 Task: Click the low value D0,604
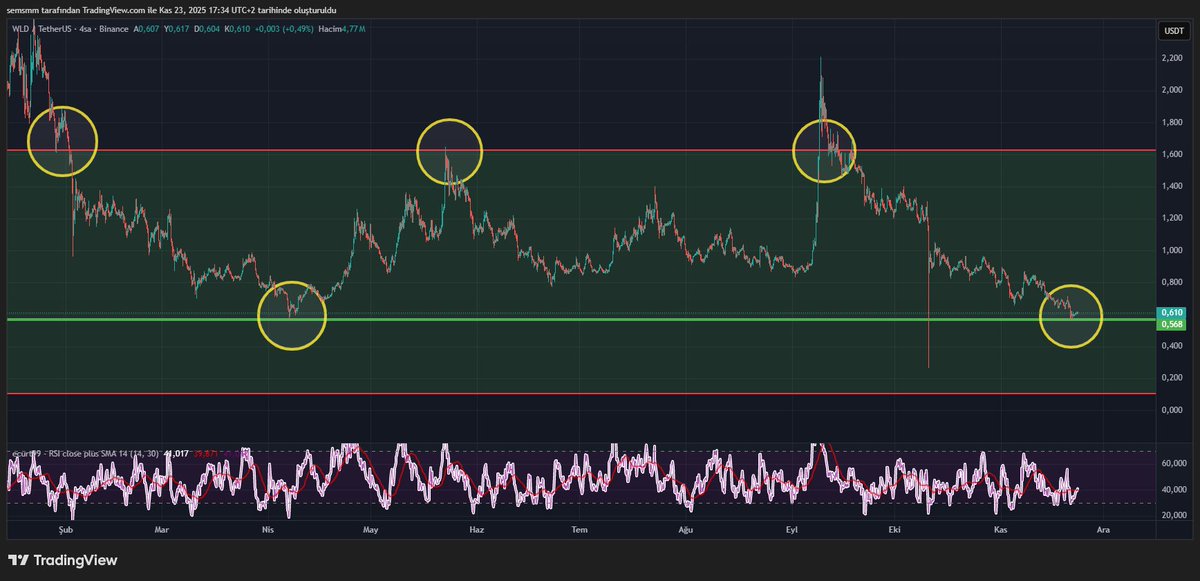pos(207,29)
